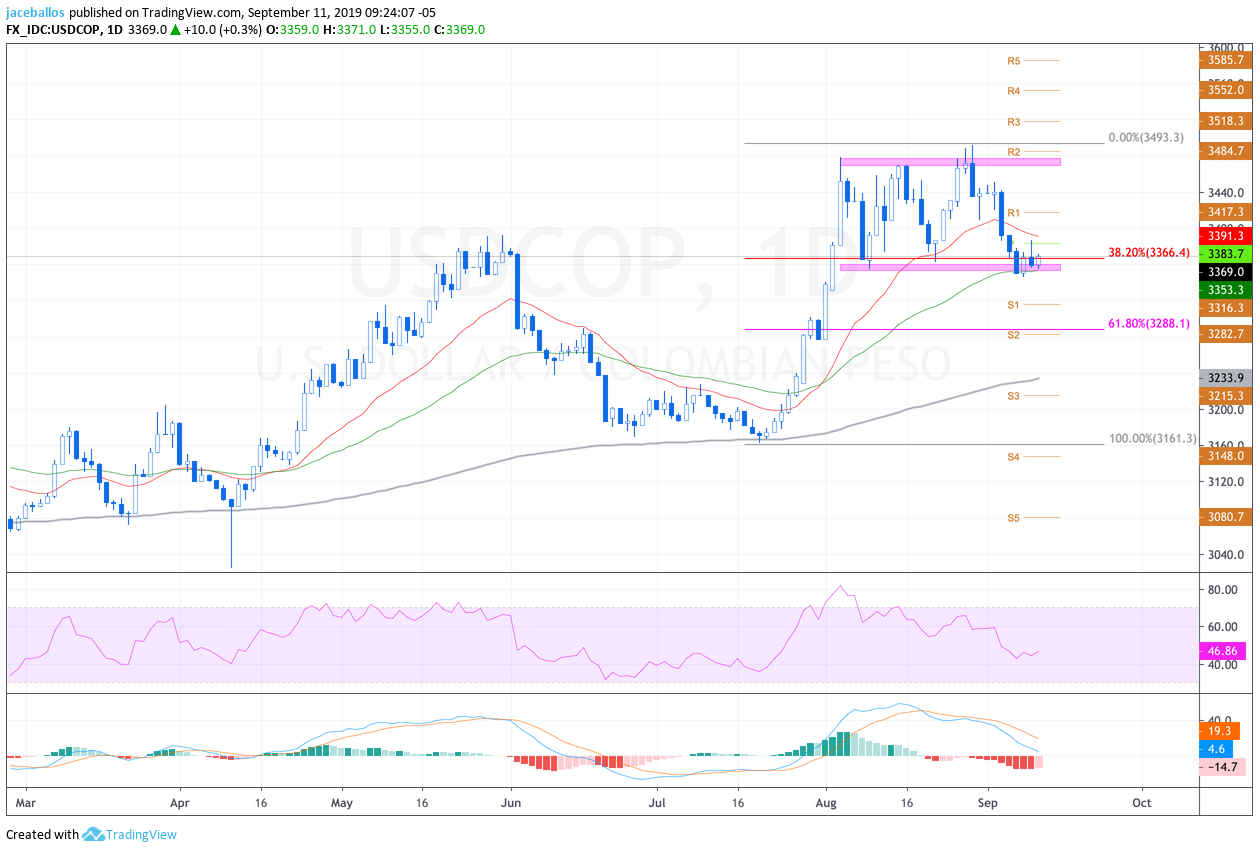Image resolution: width=1259 pixels, height=852 pixels.
Task: Click the green up-arrow change indicator
Action: [176, 30]
